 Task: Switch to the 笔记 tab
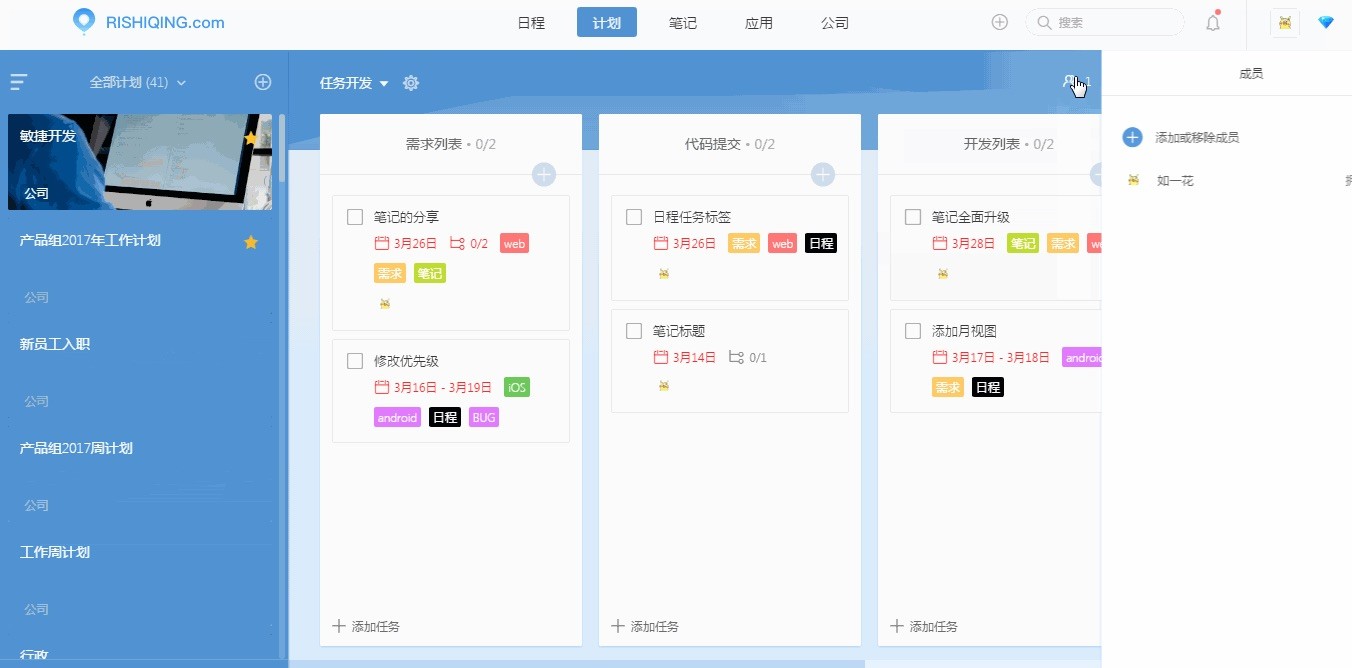(683, 22)
